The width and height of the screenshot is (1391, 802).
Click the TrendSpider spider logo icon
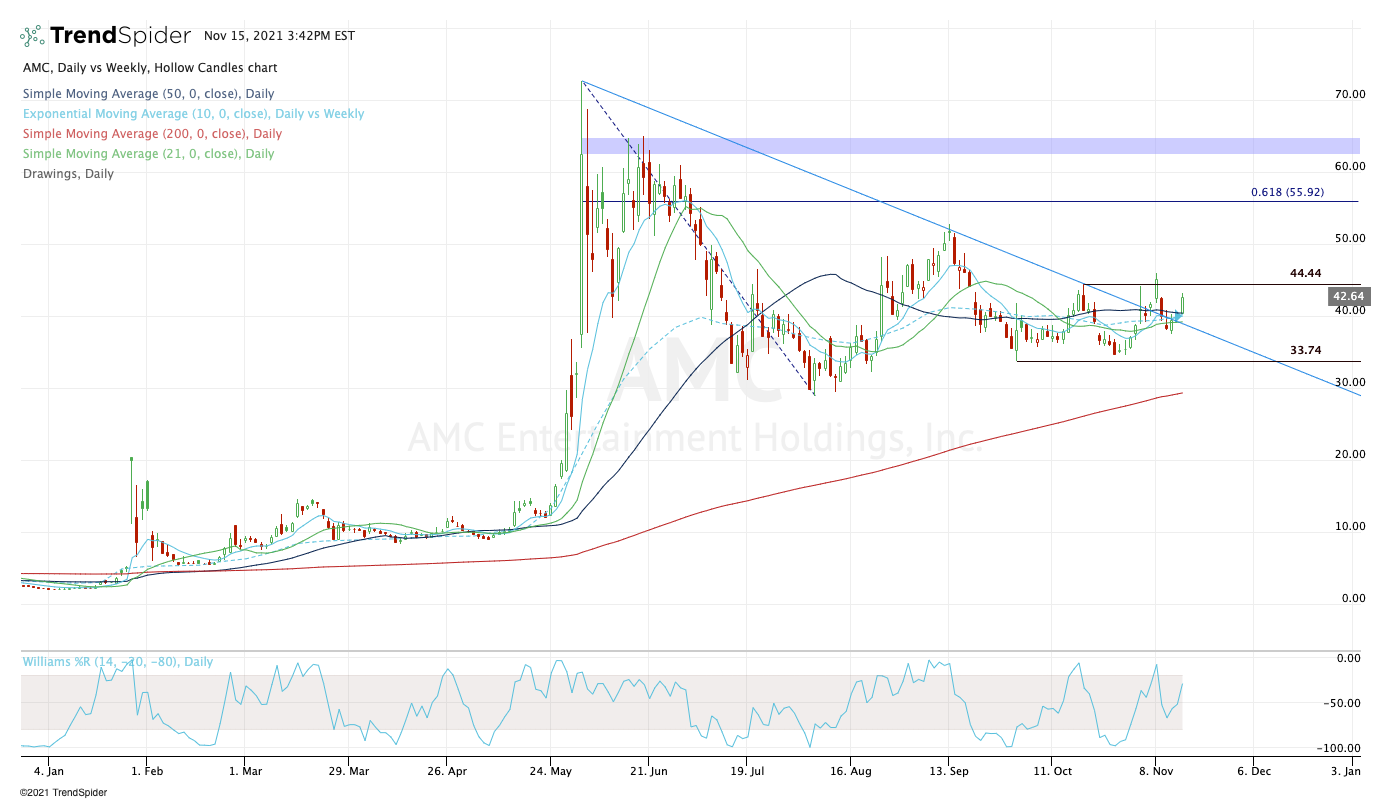coord(32,36)
